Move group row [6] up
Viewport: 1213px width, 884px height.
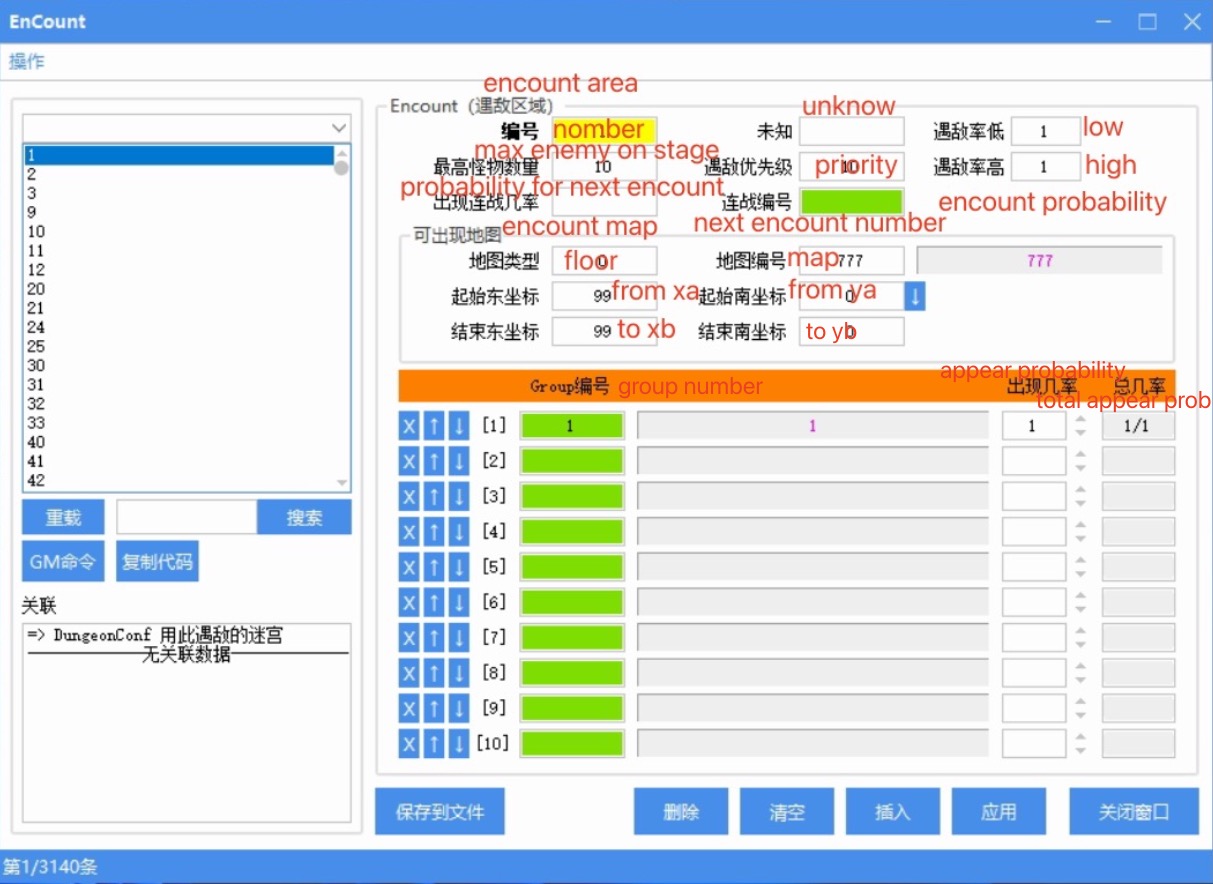coord(434,602)
